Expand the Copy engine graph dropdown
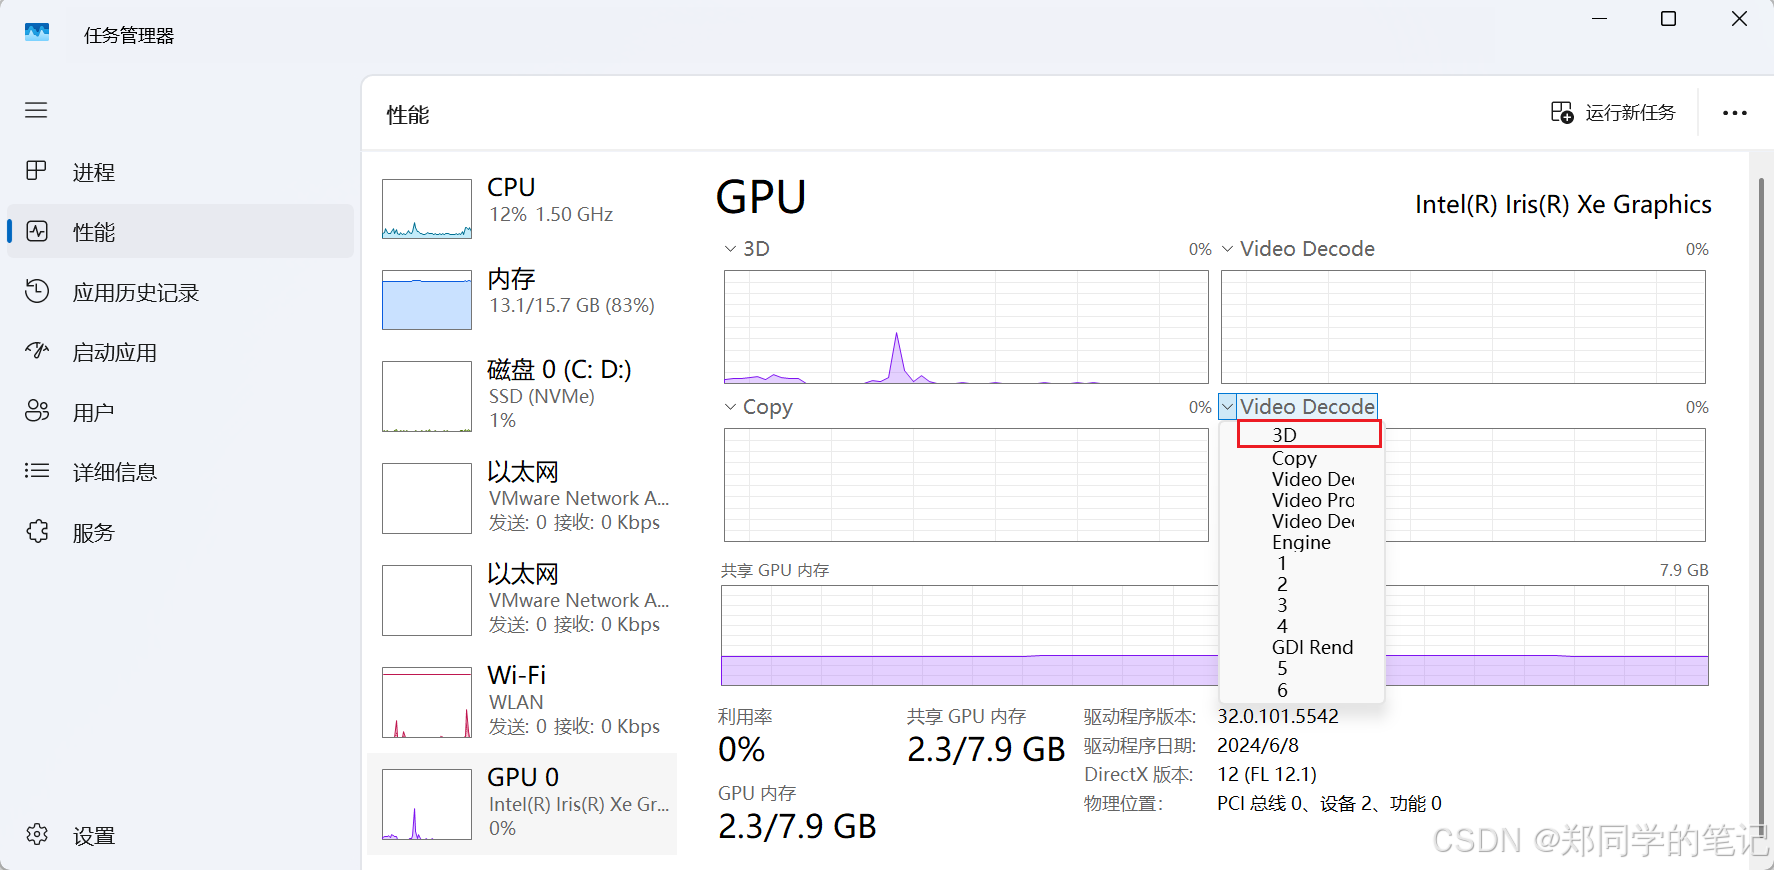Viewport: 1774px width, 870px height. pos(730,407)
